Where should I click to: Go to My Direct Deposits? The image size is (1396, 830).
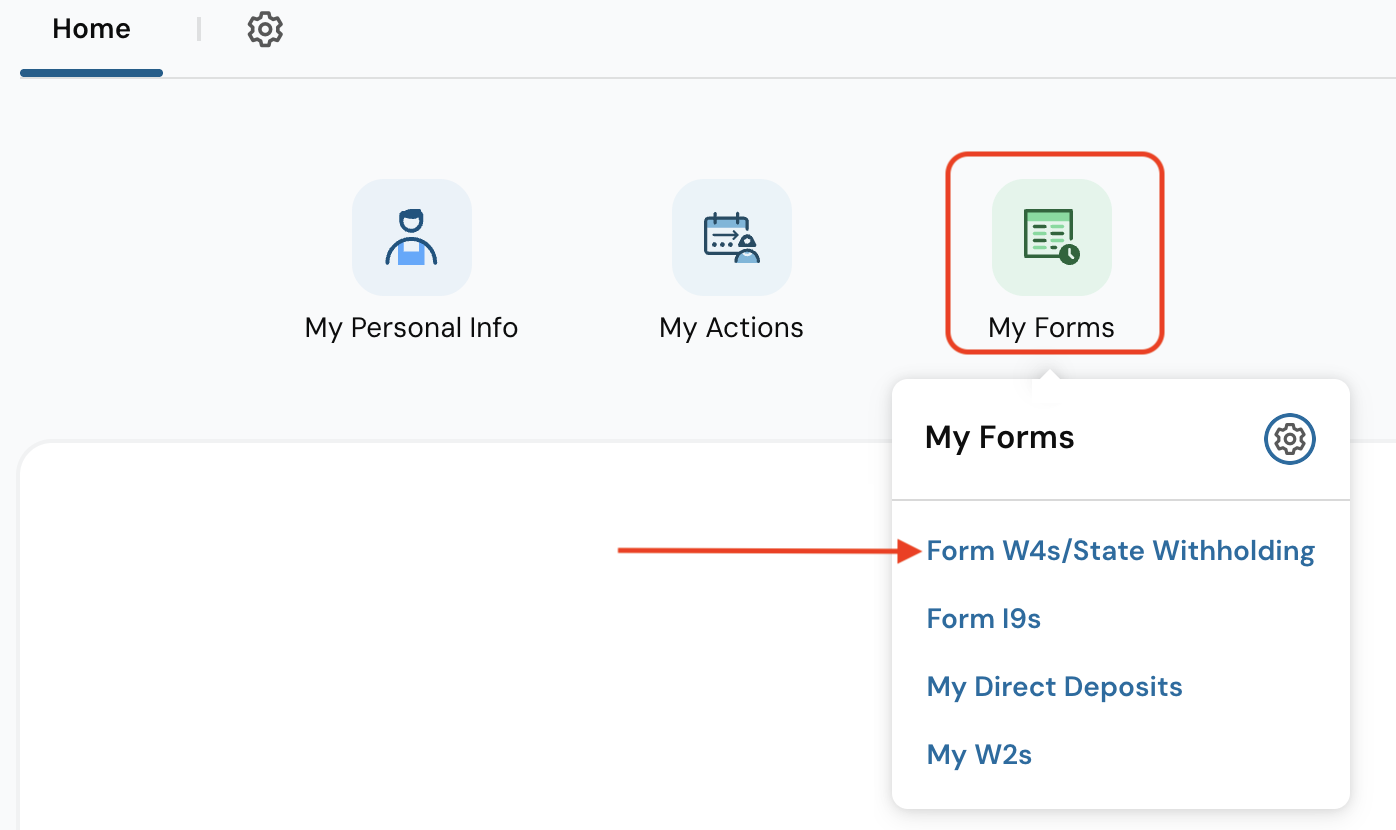tap(1054, 687)
